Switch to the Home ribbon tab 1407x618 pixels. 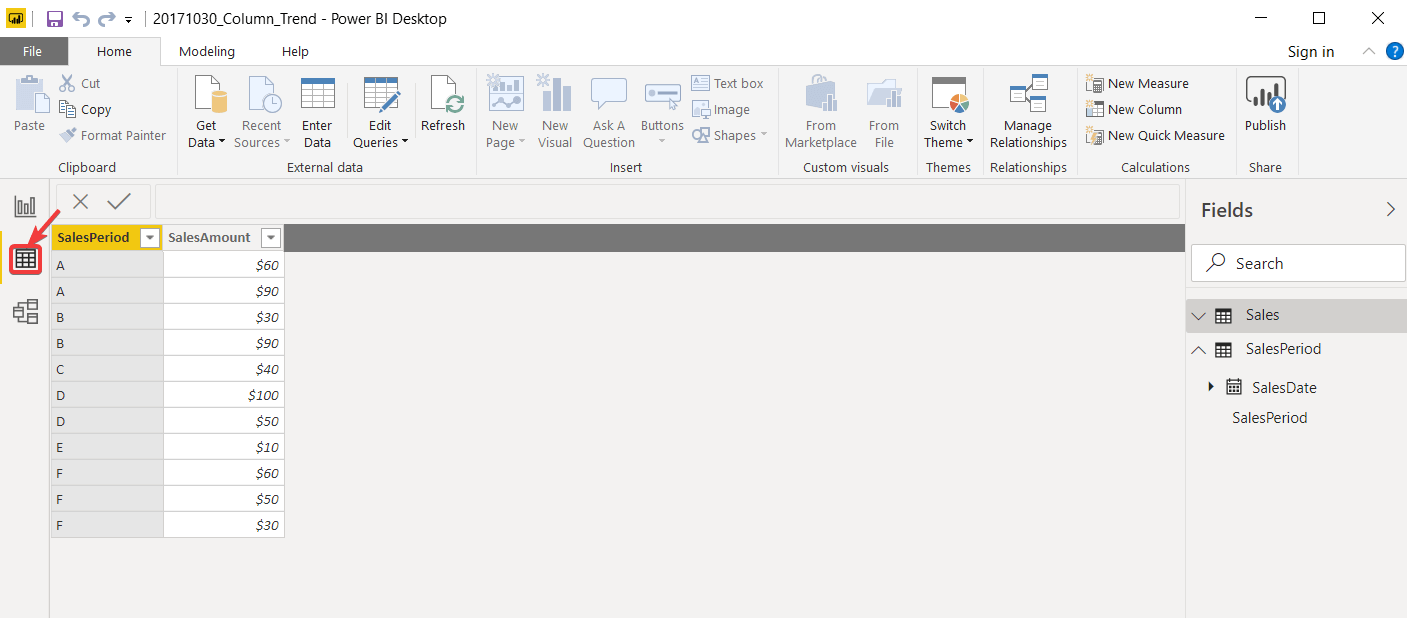tap(114, 51)
